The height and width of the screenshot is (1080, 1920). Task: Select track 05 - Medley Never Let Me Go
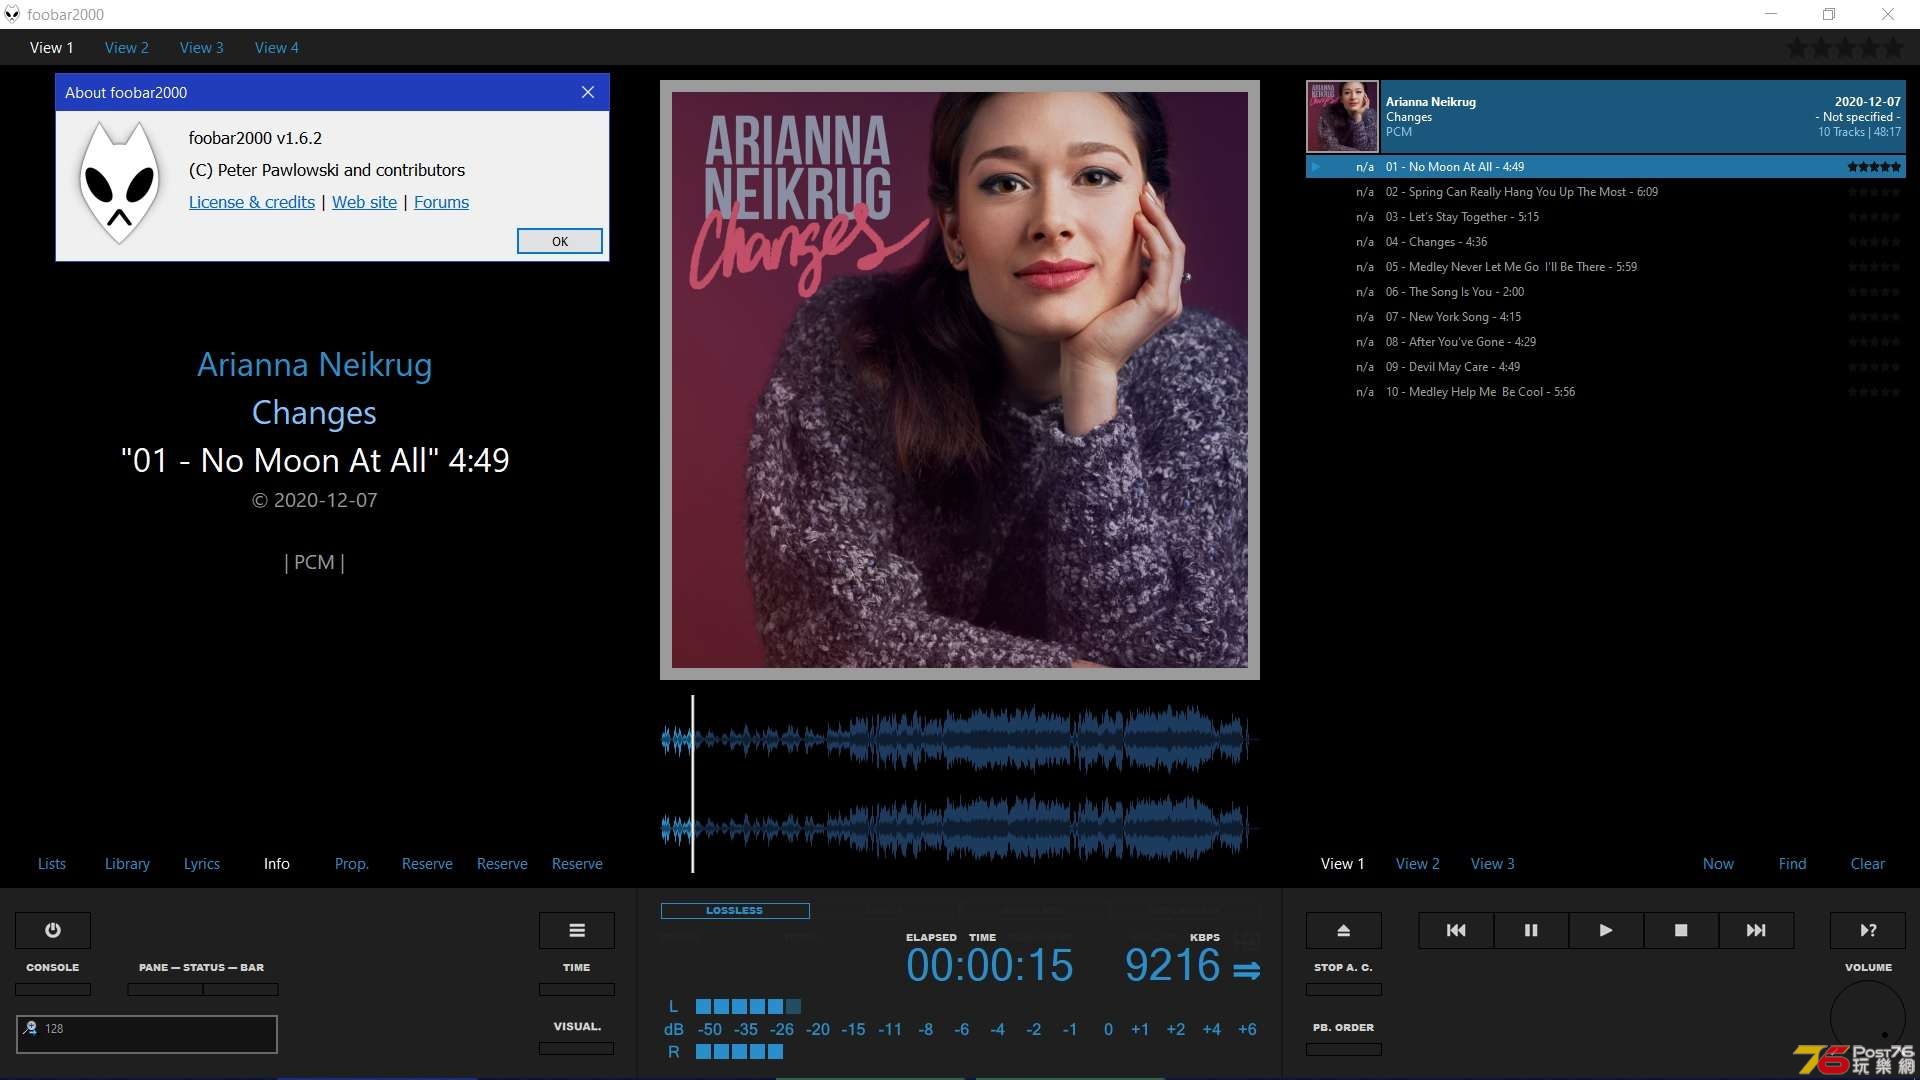point(1606,267)
